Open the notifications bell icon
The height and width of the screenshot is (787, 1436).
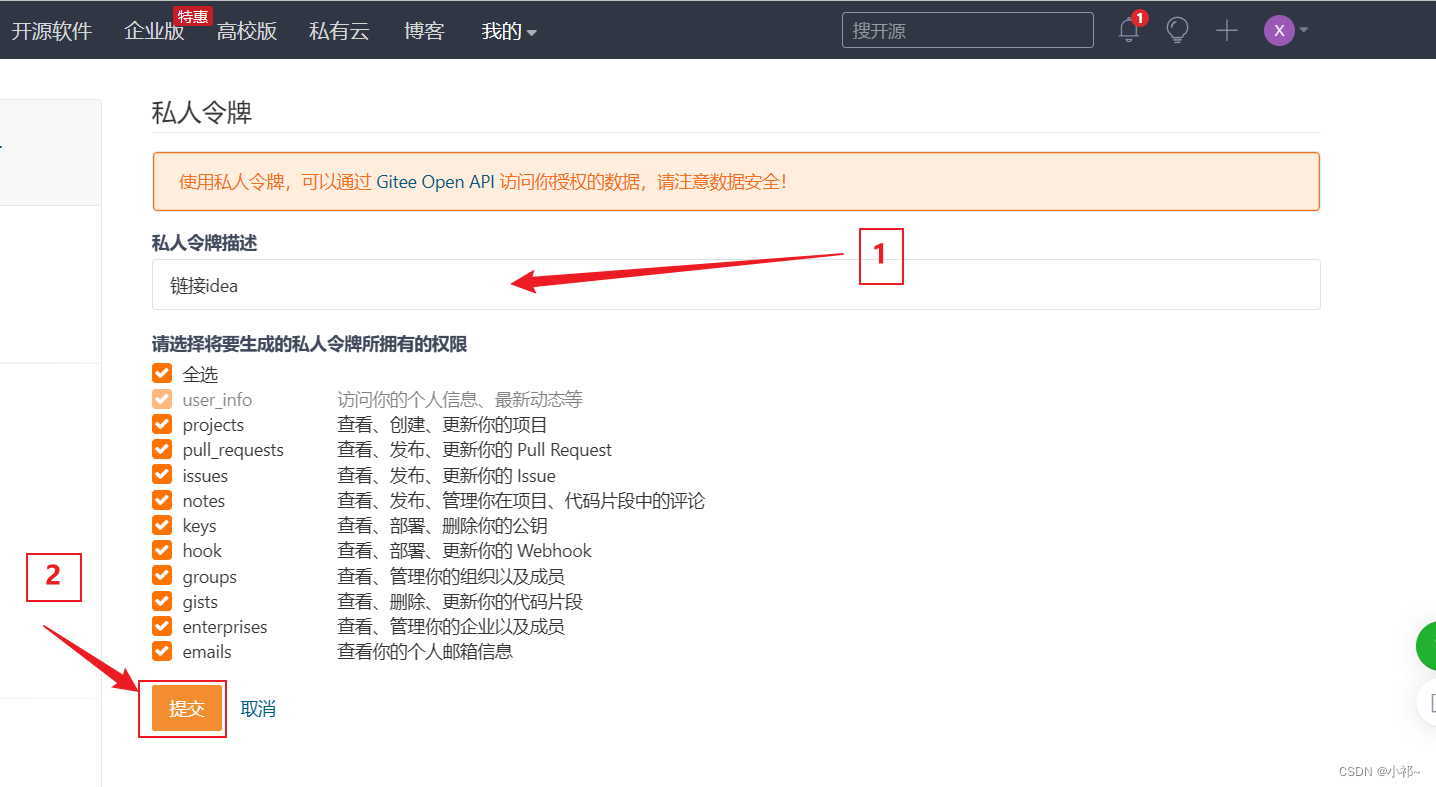click(1129, 30)
